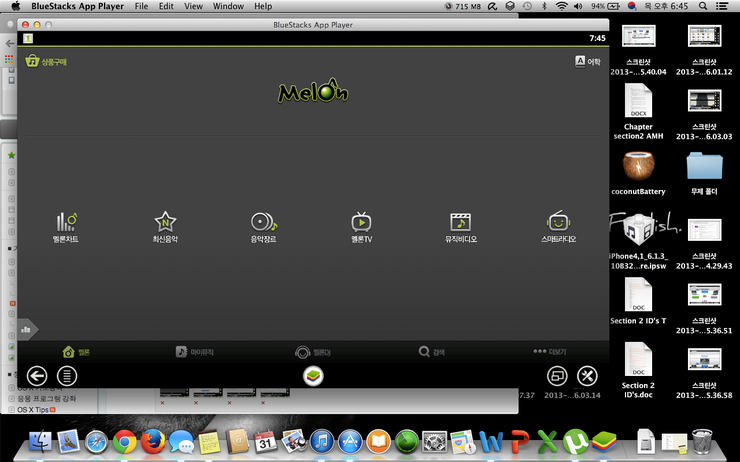The width and height of the screenshot is (740, 462).
Task: Click the 94% battery indicator
Action: [605, 6]
